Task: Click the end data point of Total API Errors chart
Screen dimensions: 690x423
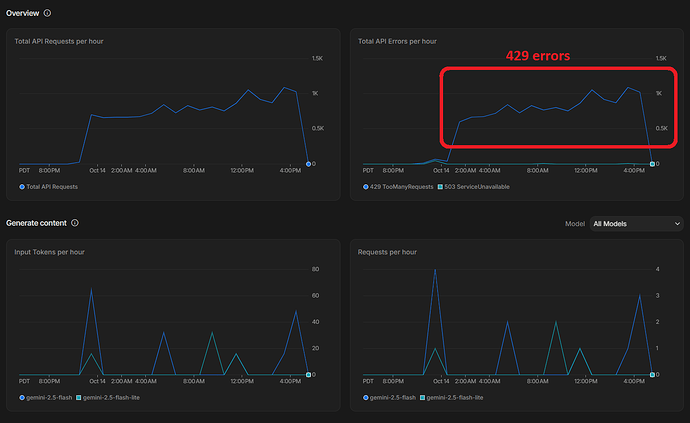Action: 652,164
